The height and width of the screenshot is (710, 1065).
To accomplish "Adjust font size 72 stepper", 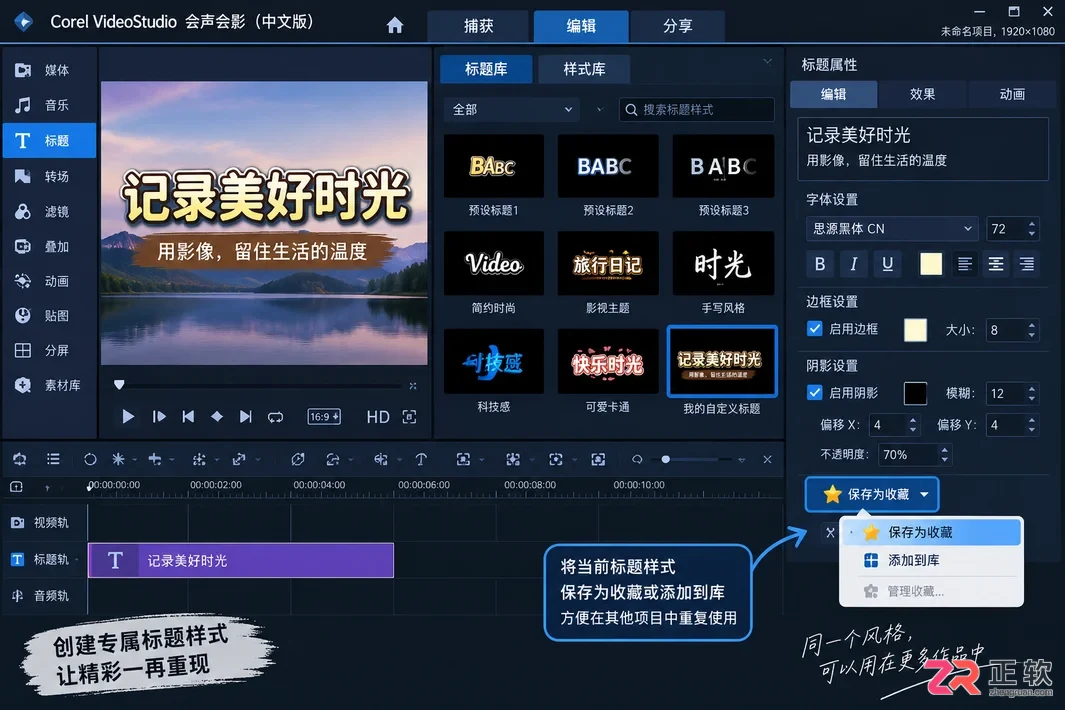I will click(1032, 229).
